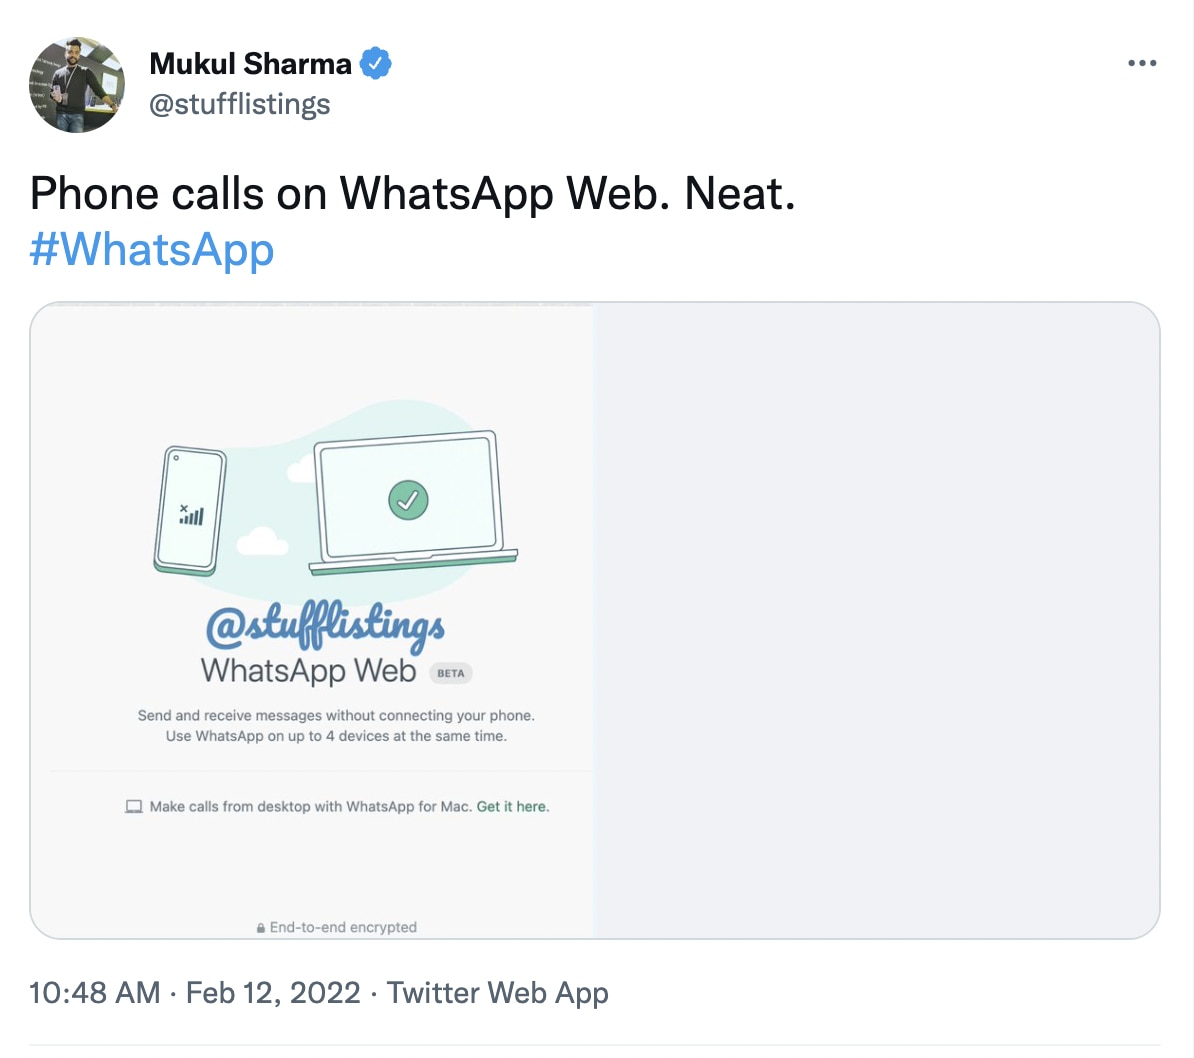The height and width of the screenshot is (1058, 1194).
Task: Click the @stufflistings cursive watermark
Action: (x=325, y=626)
